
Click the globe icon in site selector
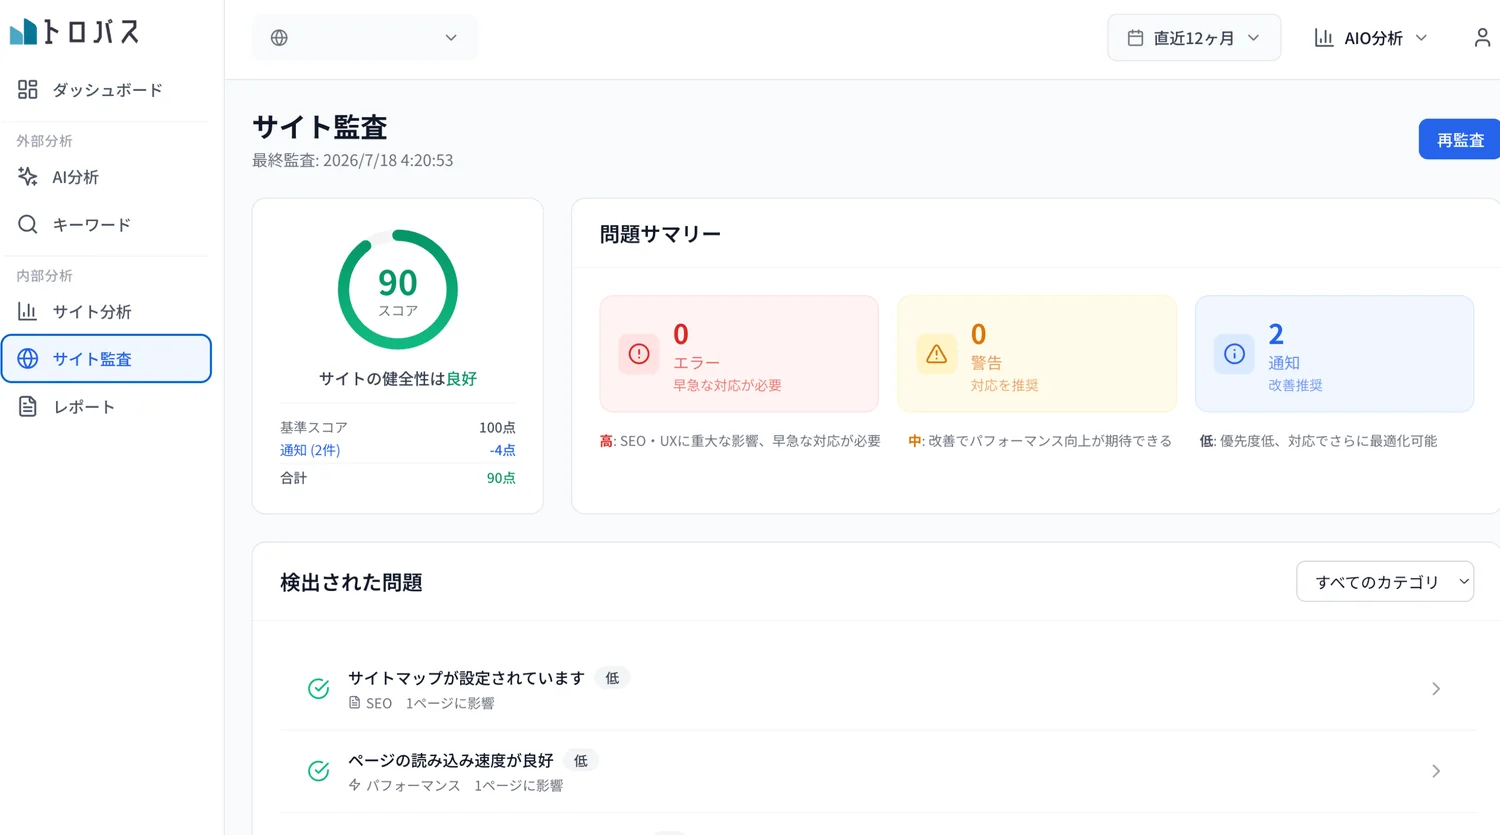279,38
